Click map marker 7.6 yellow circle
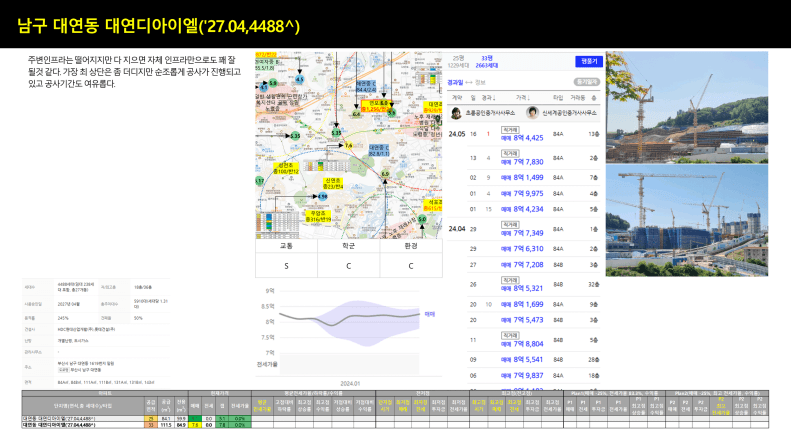Screen dimensions: 791x445 pos(348,145)
